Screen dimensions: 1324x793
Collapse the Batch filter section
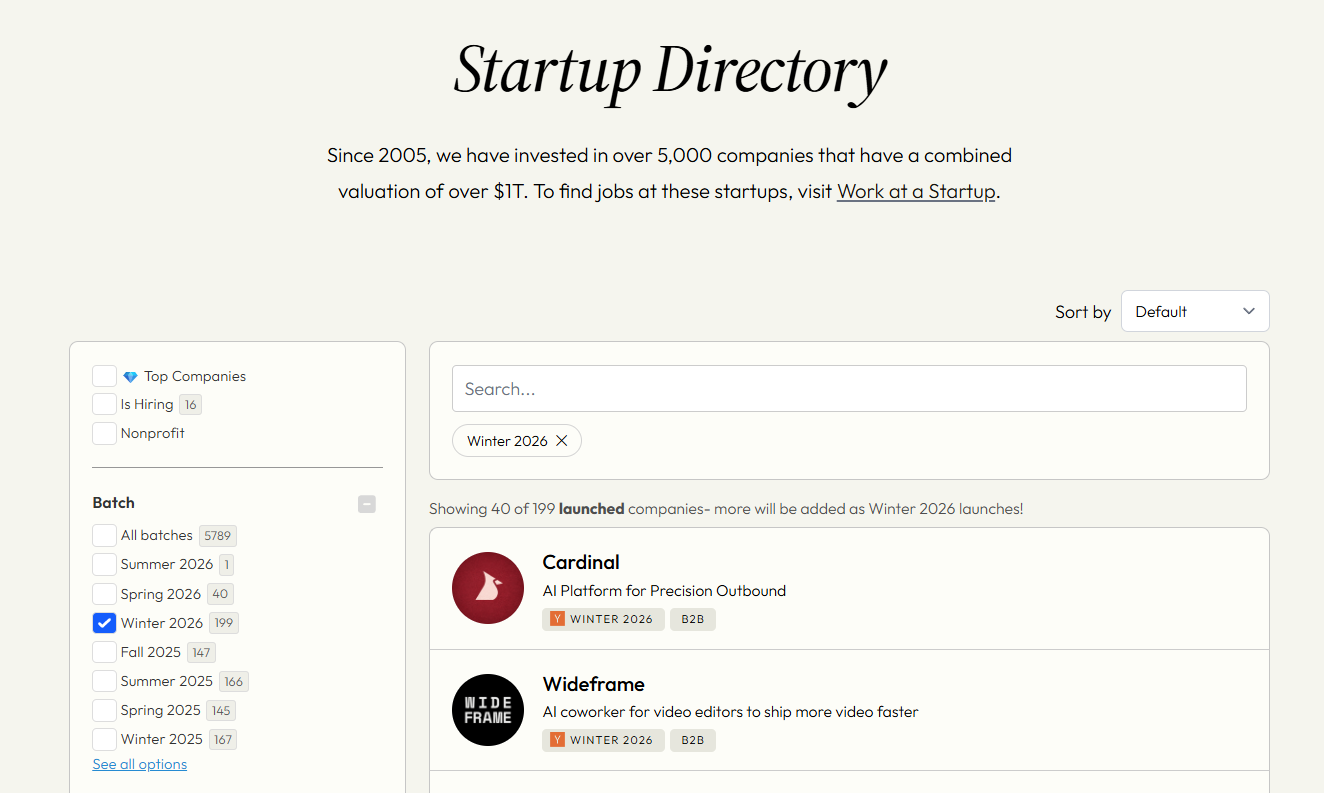pyautogui.click(x=367, y=504)
